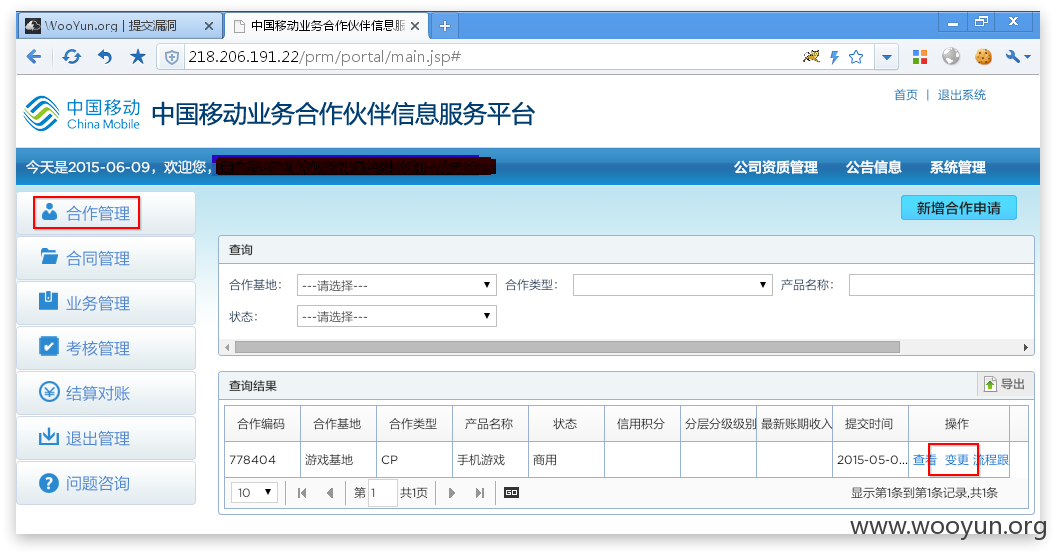Open 问题咨询 in the sidebar
This screenshot has height=555, width=1056.
(106, 484)
